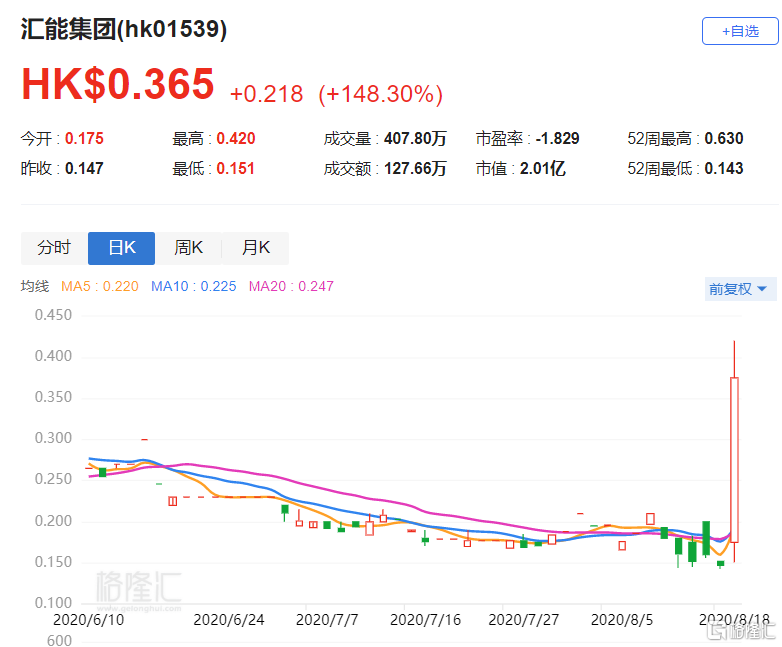Click the 2020/7/16 date axis label
Screen dimensions: 782x647
(x=425, y=620)
